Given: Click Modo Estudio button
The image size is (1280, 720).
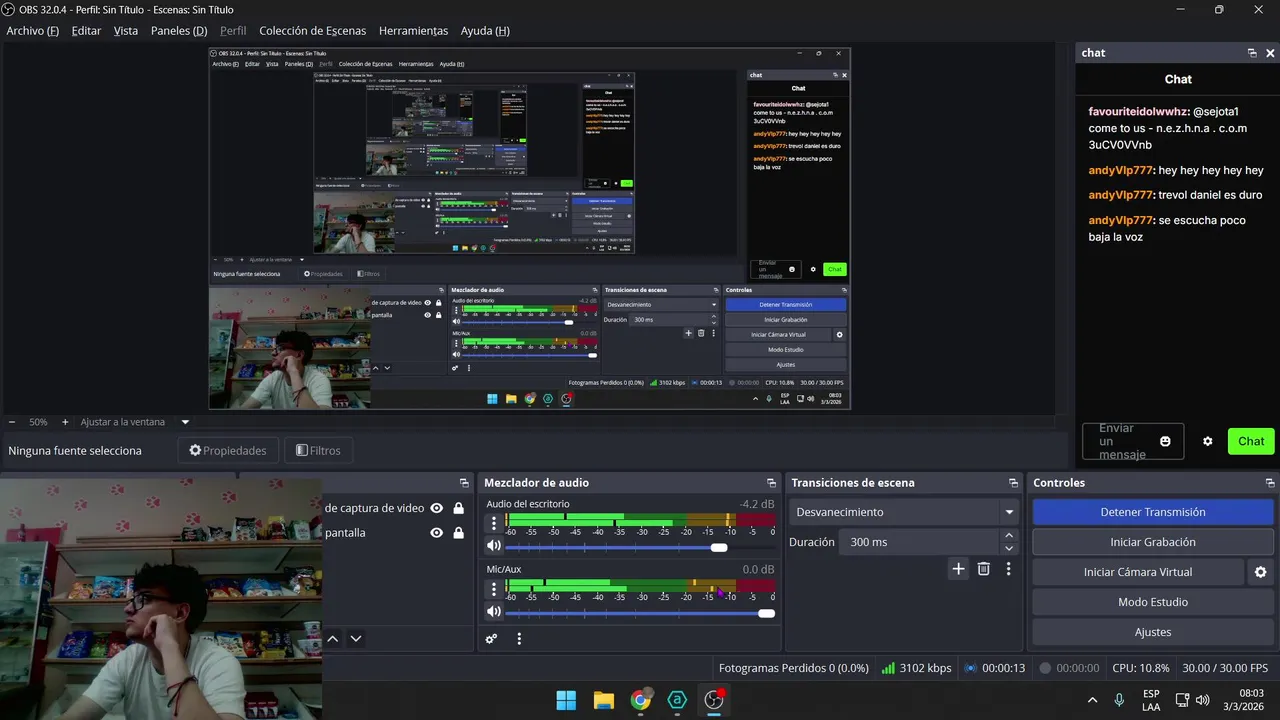Looking at the screenshot, I should click(x=1153, y=602).
